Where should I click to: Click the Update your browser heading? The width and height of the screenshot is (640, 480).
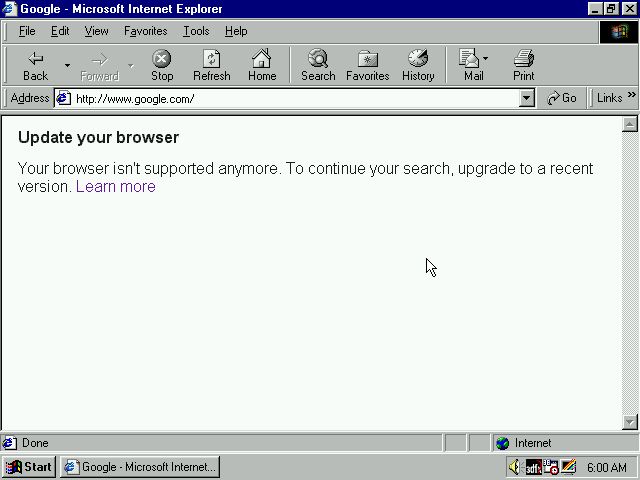tap(98, 138)
